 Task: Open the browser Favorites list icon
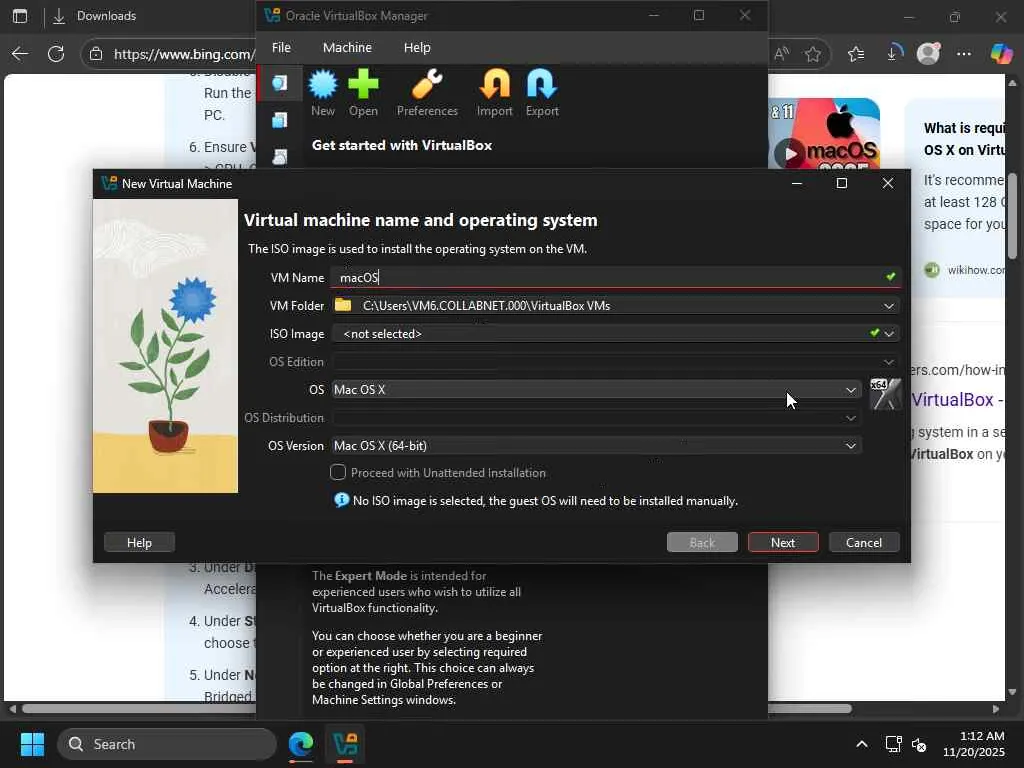click(856, 54)
